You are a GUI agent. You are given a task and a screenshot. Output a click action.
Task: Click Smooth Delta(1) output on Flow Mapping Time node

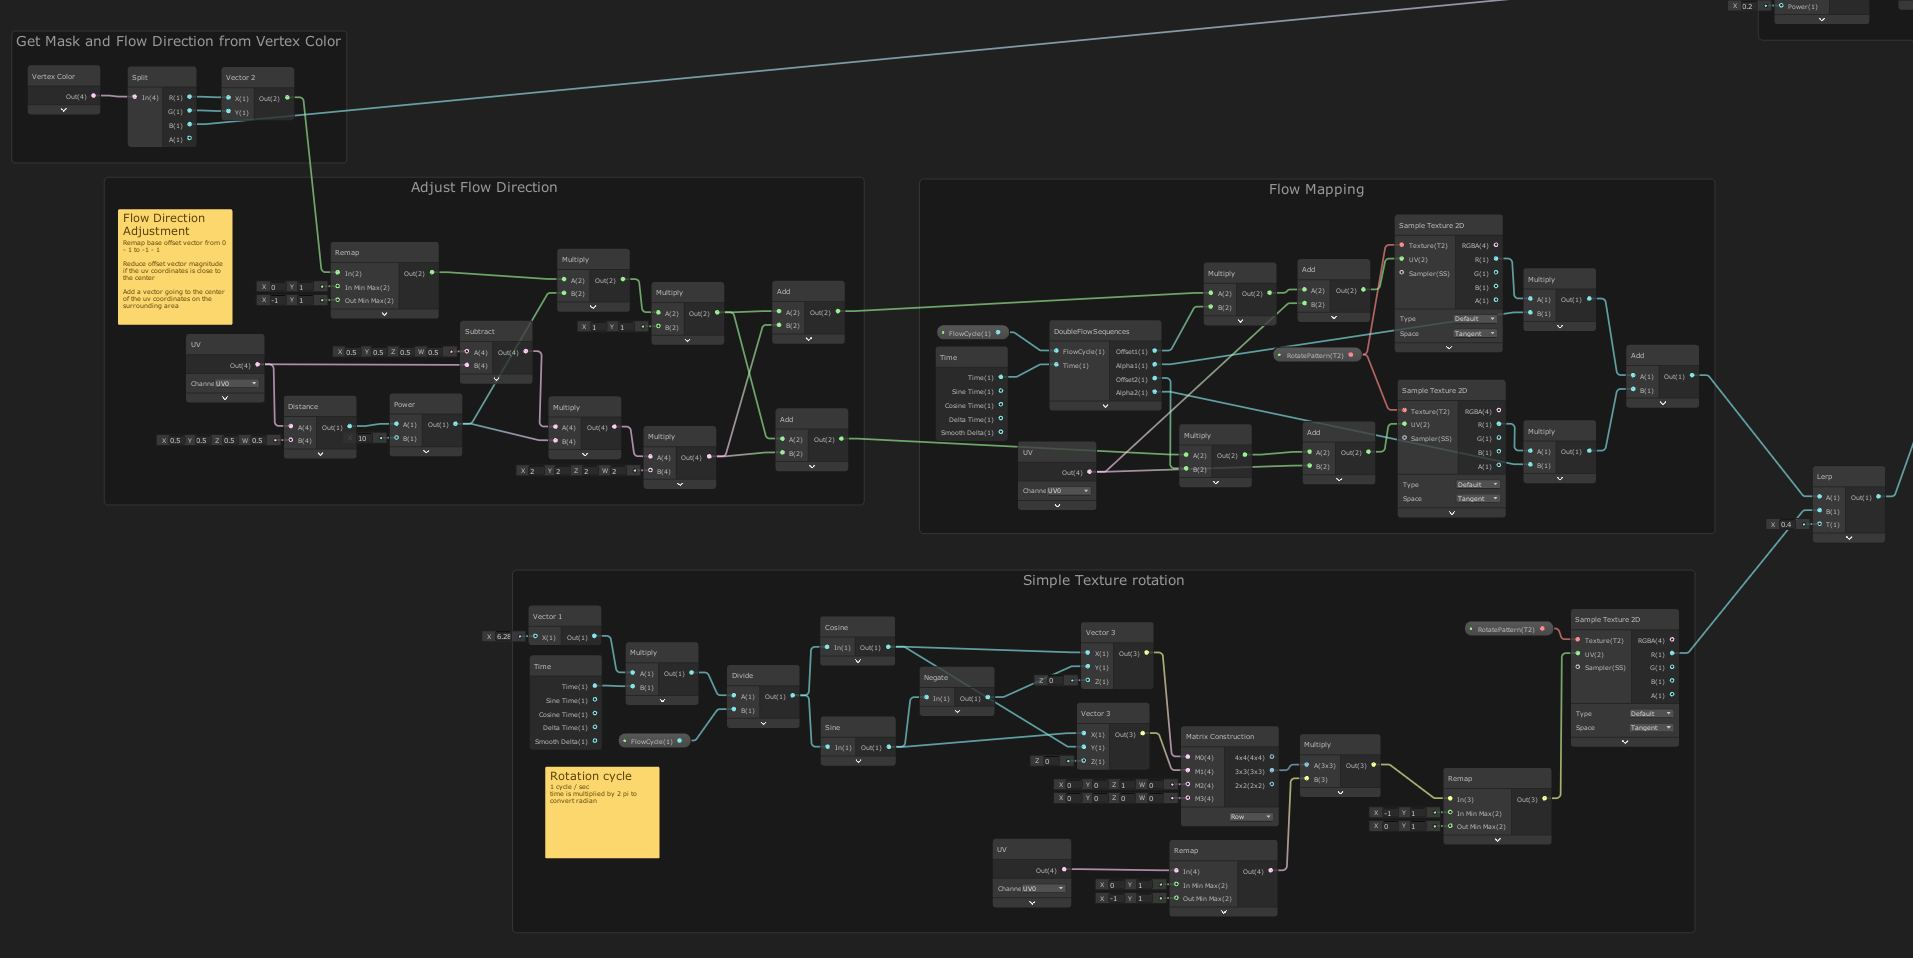tap(1001, 433)
